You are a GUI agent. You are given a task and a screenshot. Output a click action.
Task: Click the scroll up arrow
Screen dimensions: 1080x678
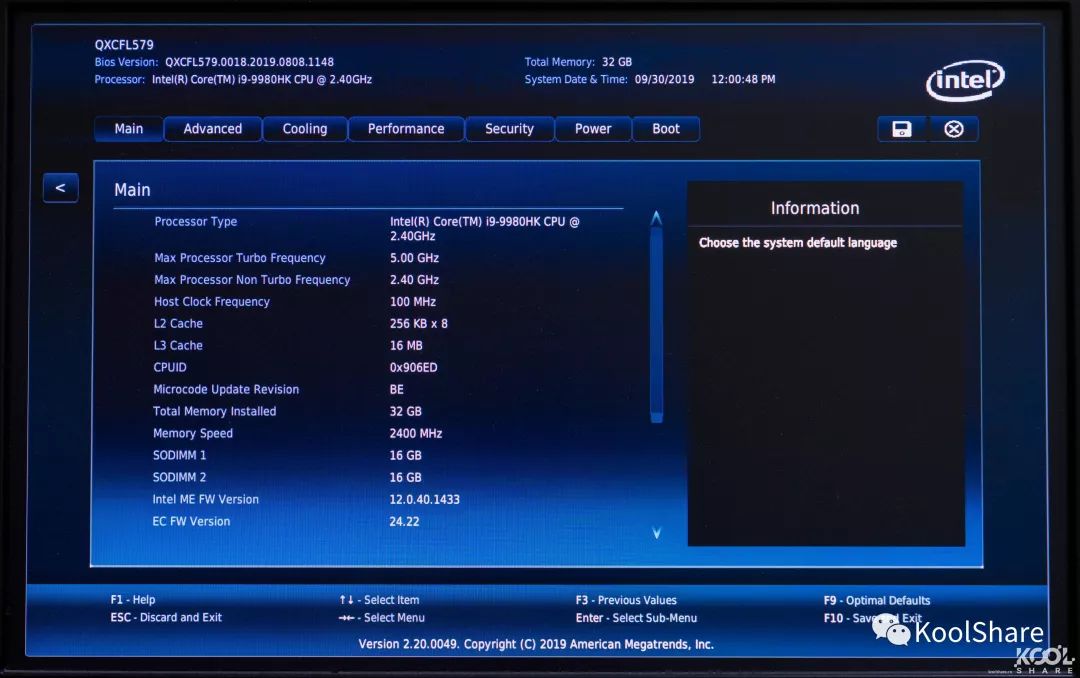pos(656,218)
